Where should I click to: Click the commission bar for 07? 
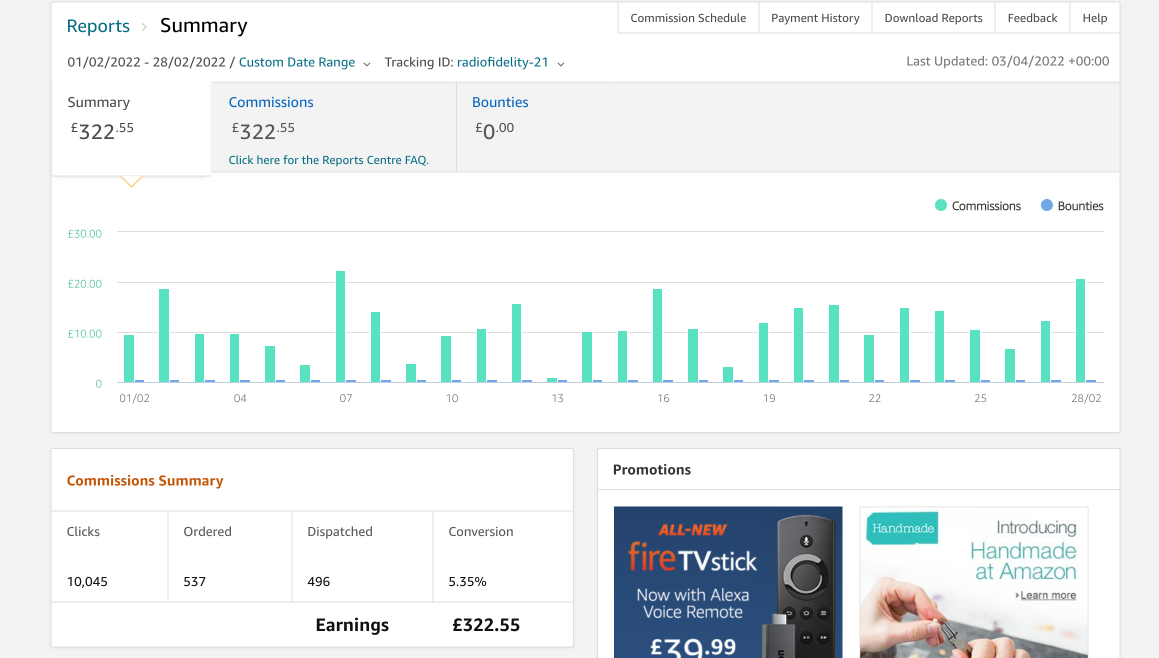pyautogui.click(x=341, y=327)
